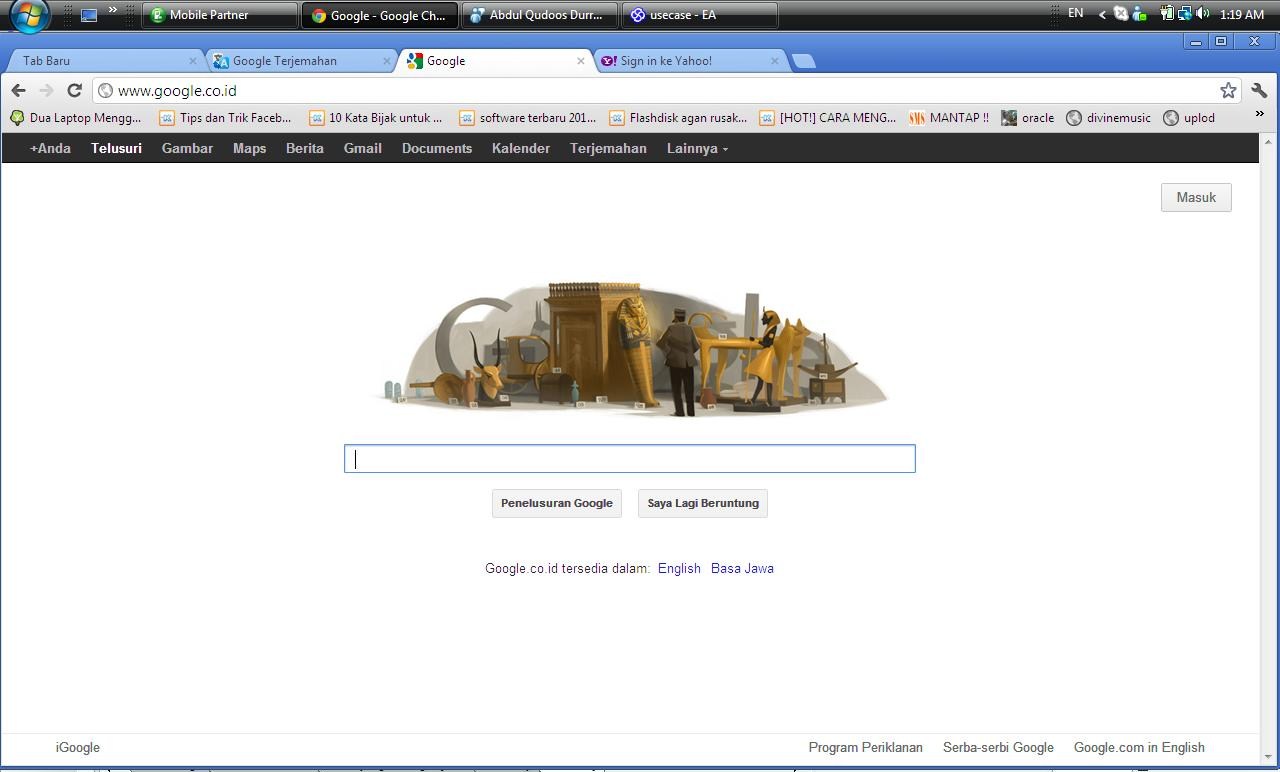The height and width of the screenshot is (772, 1280).
Task: Expand bookmarks bar overflow chevron
Action: (x=1259, y=114)
